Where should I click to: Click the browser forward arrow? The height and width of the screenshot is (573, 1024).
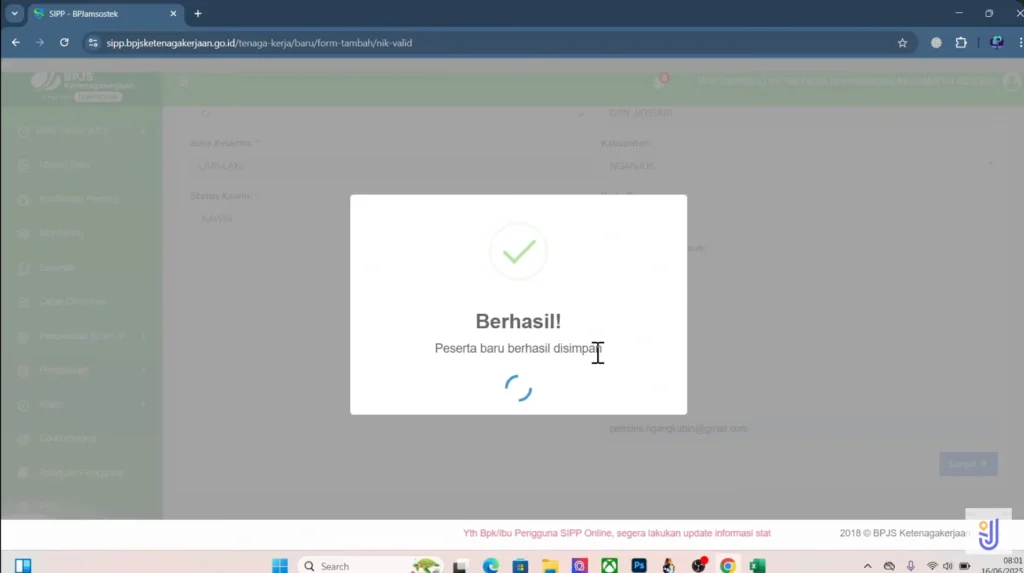coord(40,42)
